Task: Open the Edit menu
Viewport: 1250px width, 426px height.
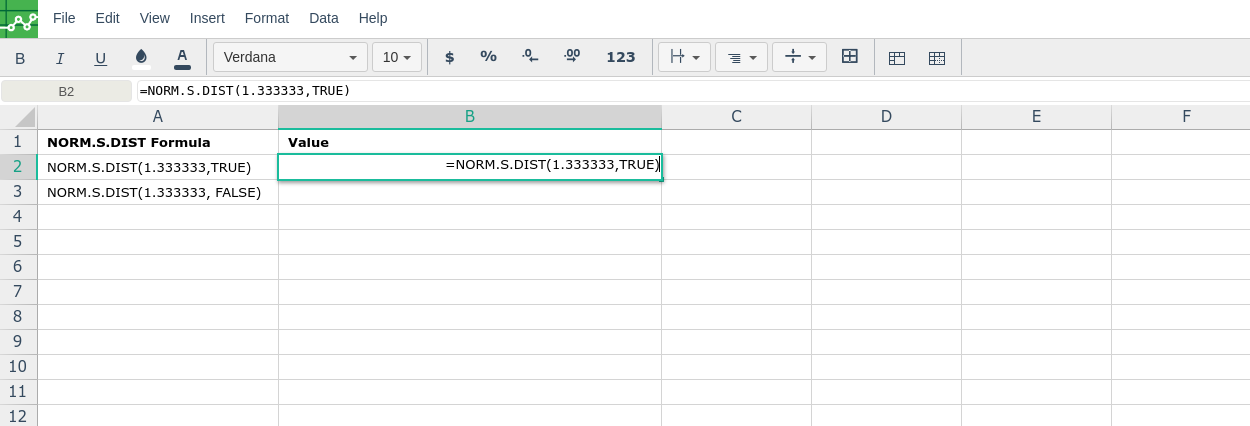Action: [107, 18]
